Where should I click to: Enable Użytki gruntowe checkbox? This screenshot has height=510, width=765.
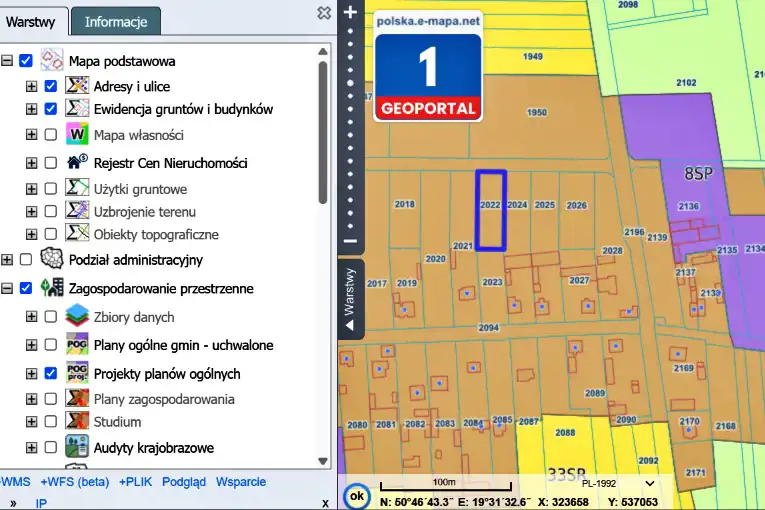pos(51,188)
